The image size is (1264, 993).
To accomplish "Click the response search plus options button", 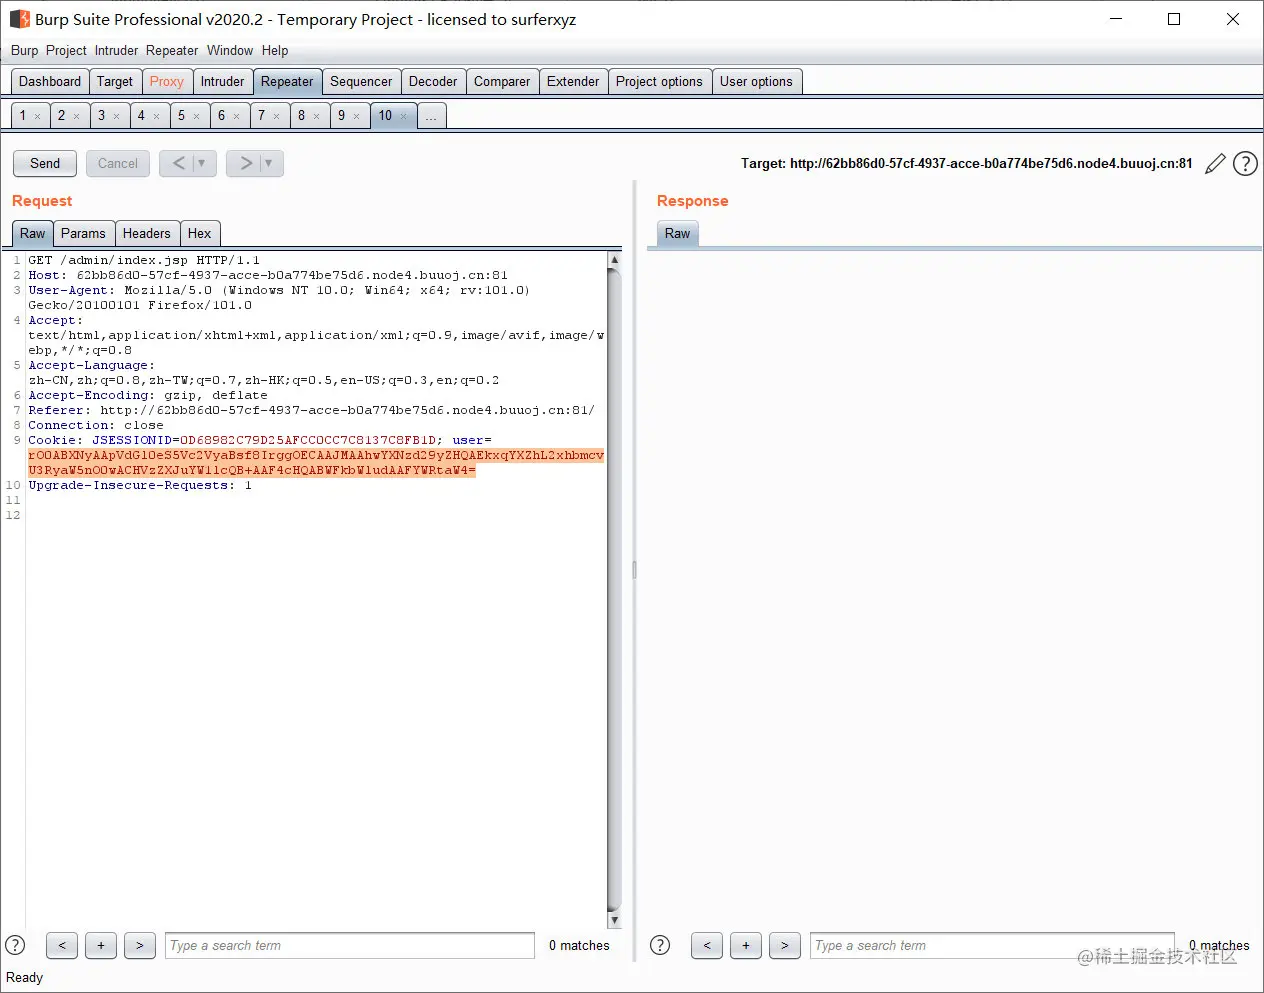I will [746, 945].
